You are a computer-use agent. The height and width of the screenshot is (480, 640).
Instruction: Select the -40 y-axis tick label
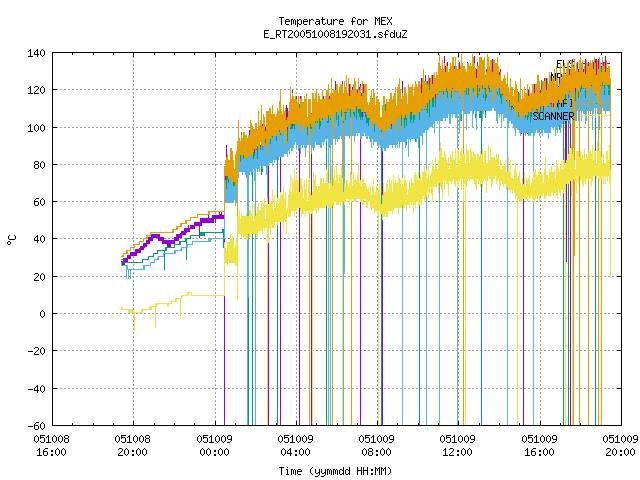pos(36,389)
